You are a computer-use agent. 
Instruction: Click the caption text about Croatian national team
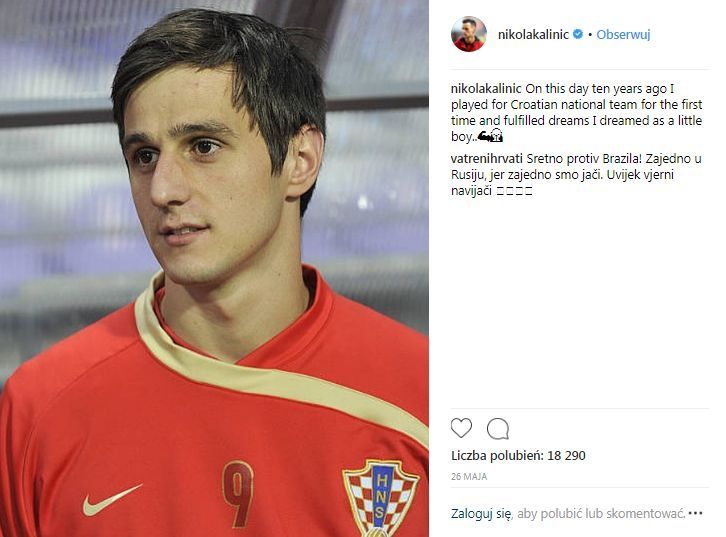click(x=576, y=112)
